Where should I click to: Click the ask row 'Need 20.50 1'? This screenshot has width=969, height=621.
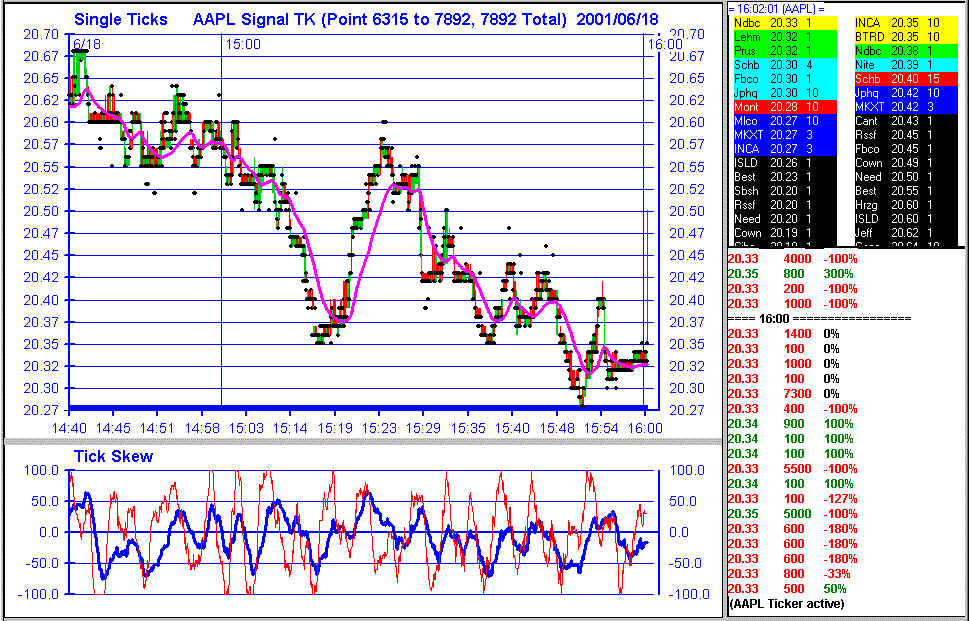point(905,177)
